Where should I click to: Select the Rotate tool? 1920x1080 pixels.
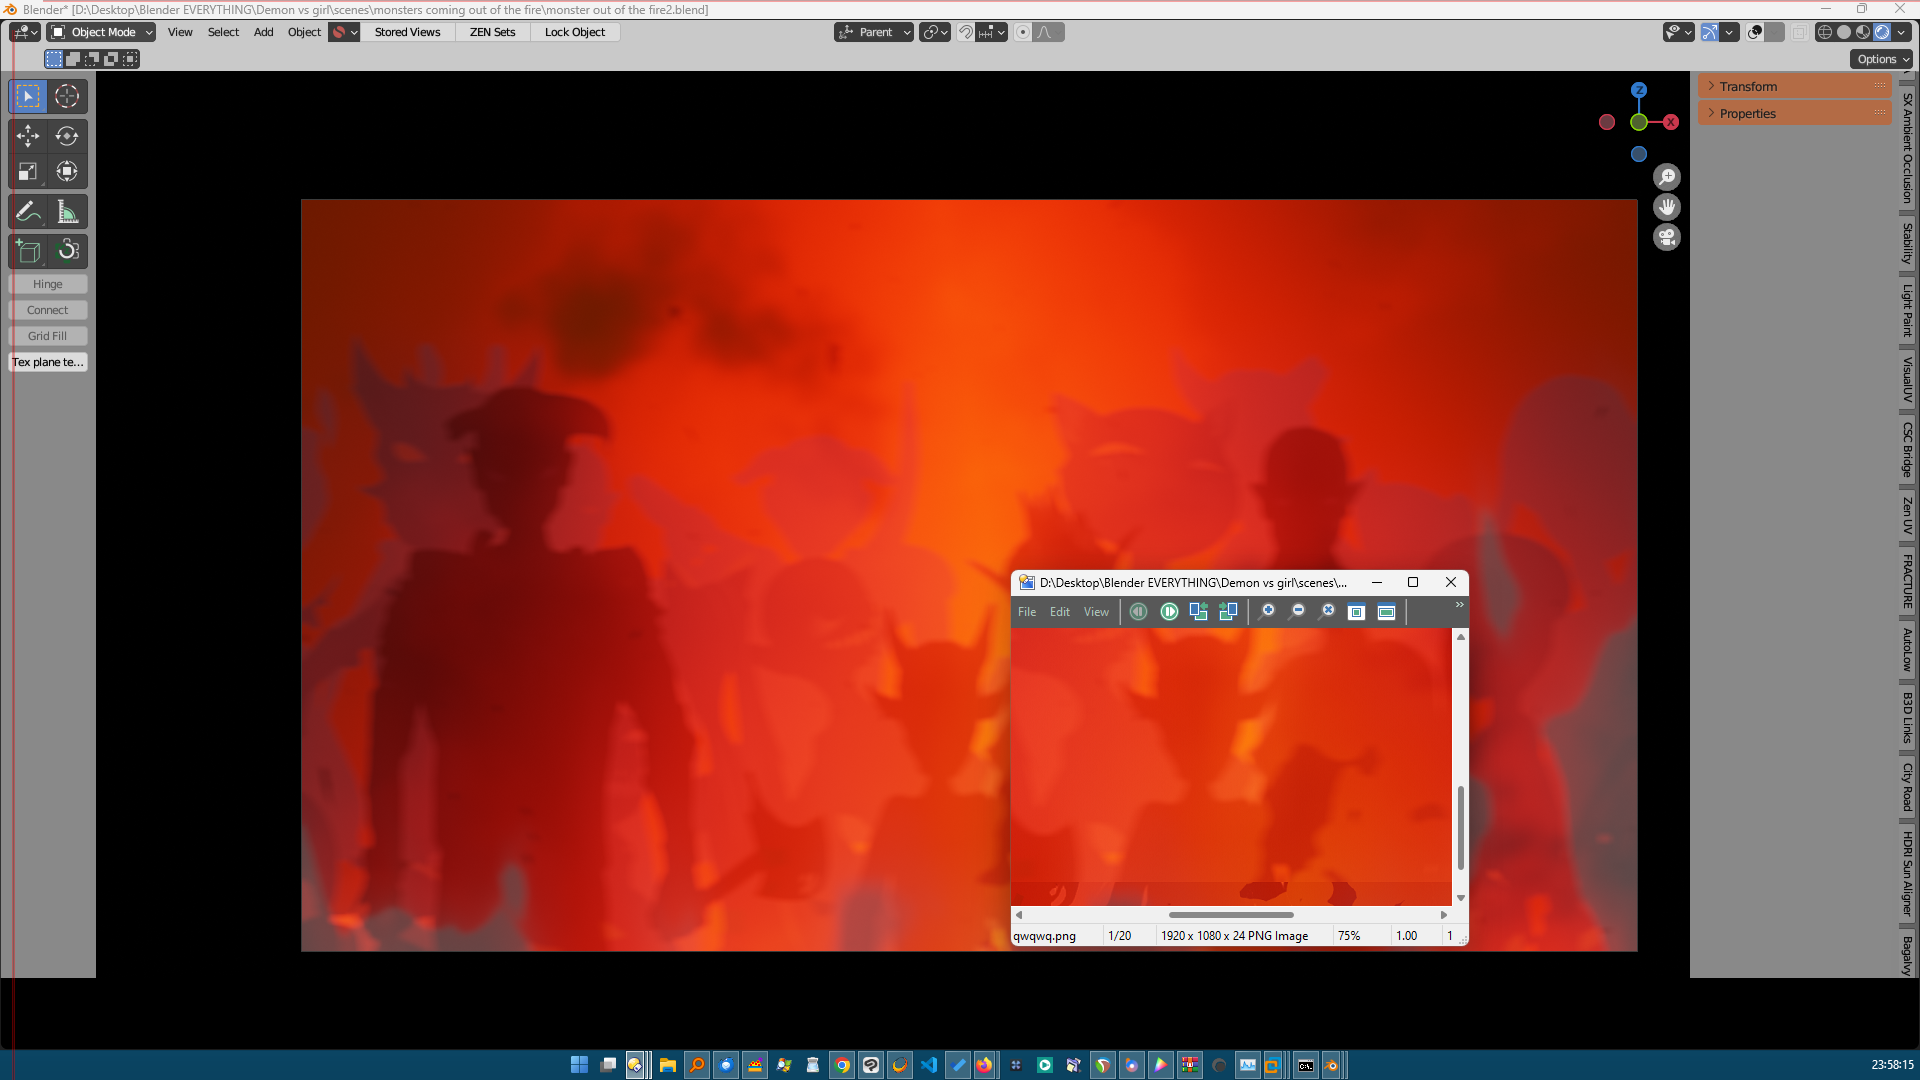pyautogui.click(x=67, y=136)
